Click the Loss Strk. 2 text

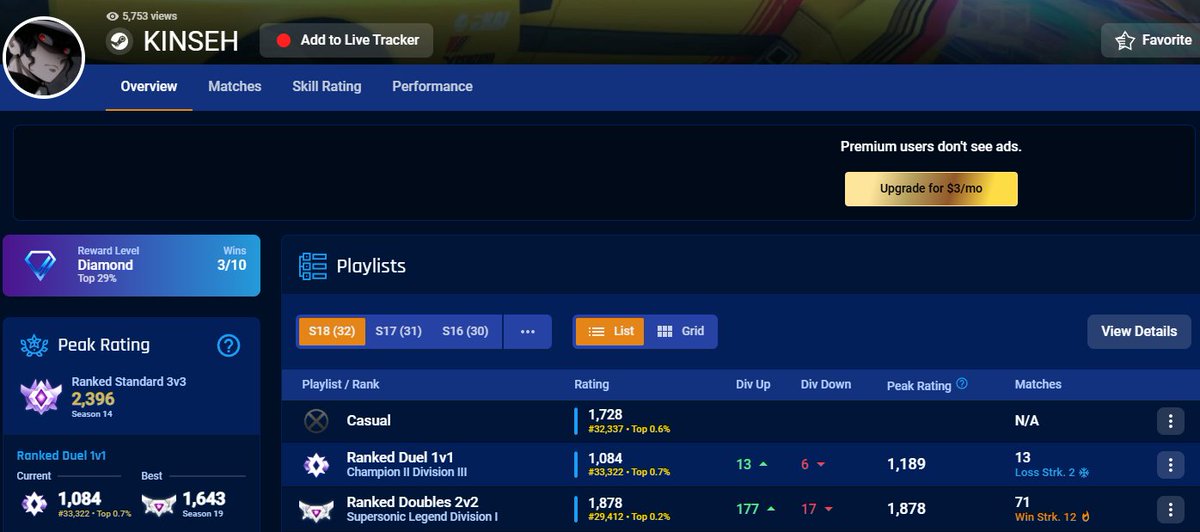point(1044,472)
